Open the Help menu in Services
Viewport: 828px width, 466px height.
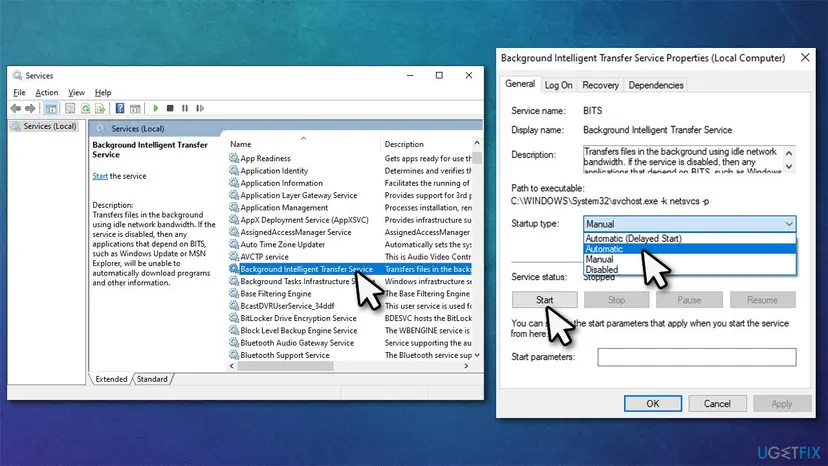click(x=102, y=92)
